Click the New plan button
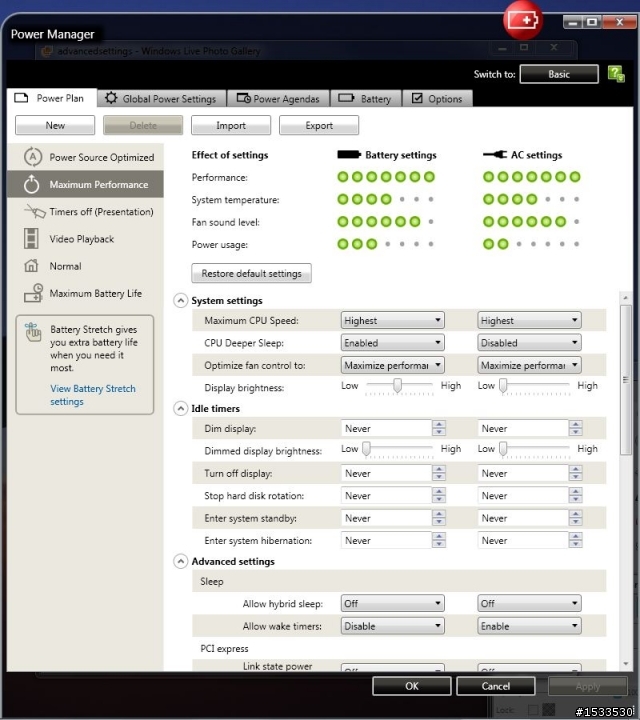This screenshot has width=640, height=720. 55,125
